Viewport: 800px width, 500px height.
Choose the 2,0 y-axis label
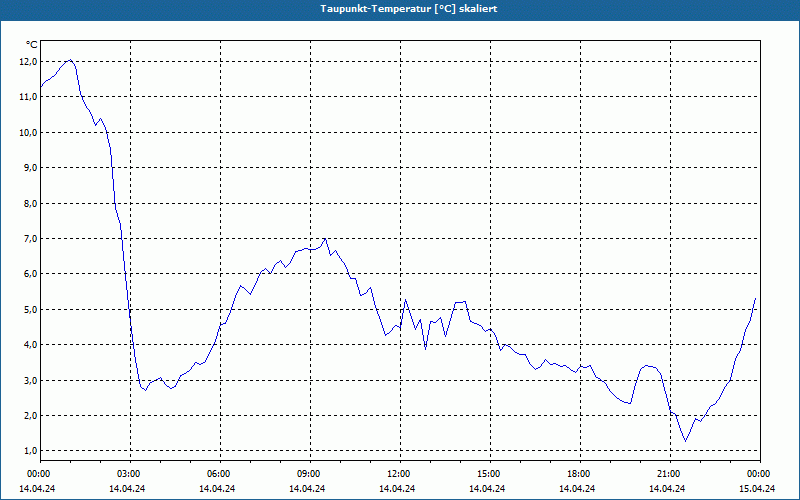tap(31, 415)
